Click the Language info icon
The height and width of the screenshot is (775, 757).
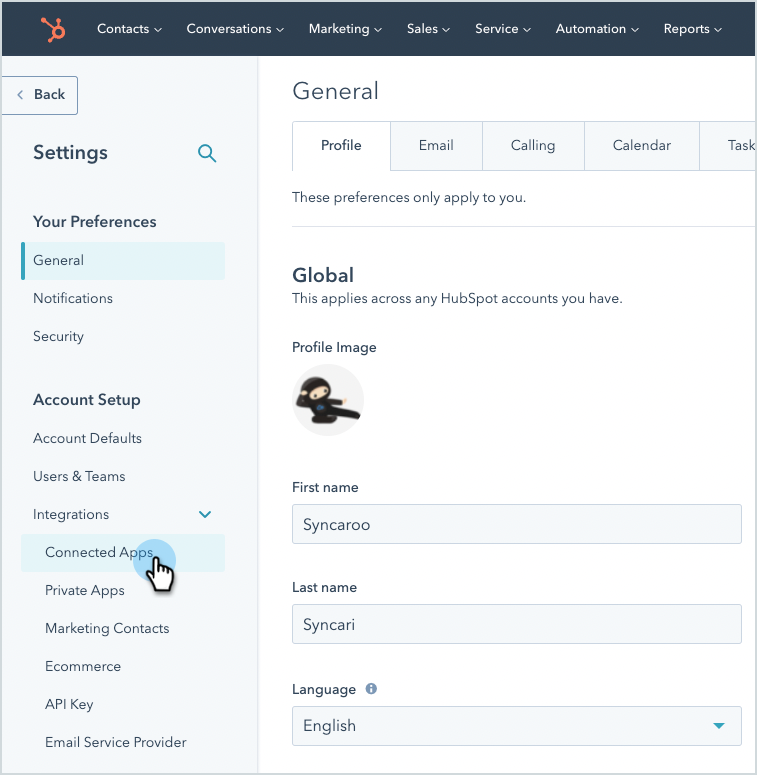coord(371,689)
